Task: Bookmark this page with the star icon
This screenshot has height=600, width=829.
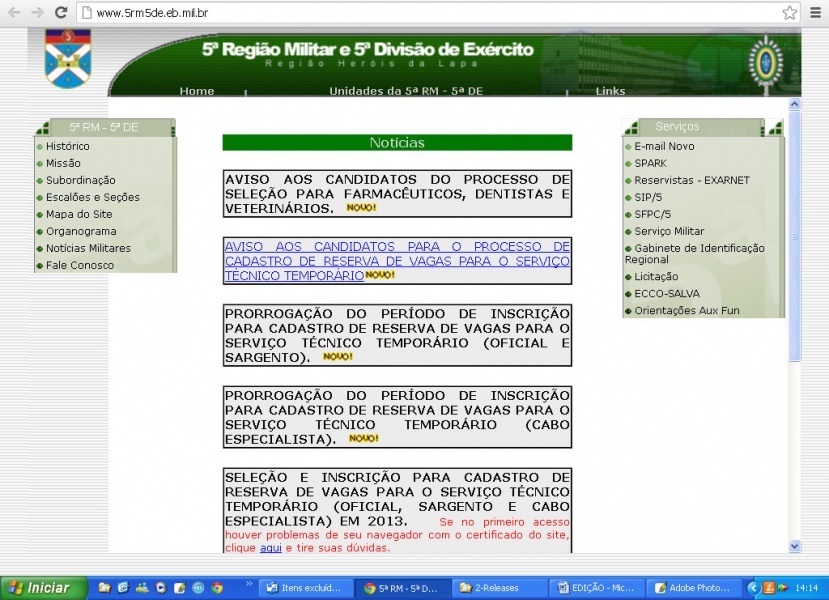Action: (x=789, y=13)
